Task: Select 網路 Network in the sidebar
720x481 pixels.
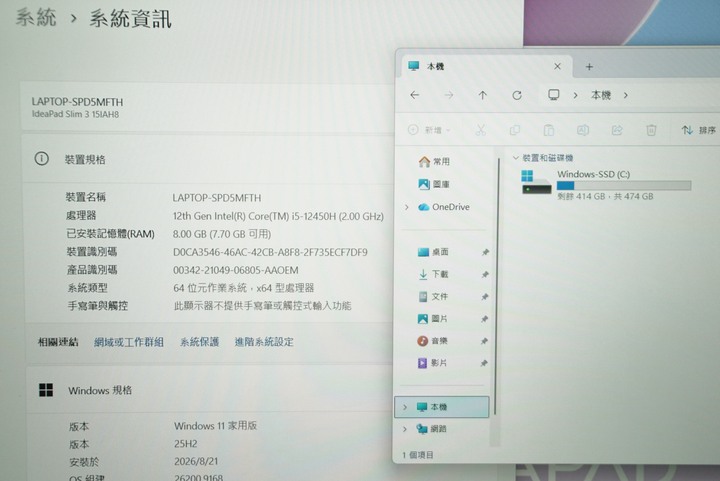Action: pos(431,429)
